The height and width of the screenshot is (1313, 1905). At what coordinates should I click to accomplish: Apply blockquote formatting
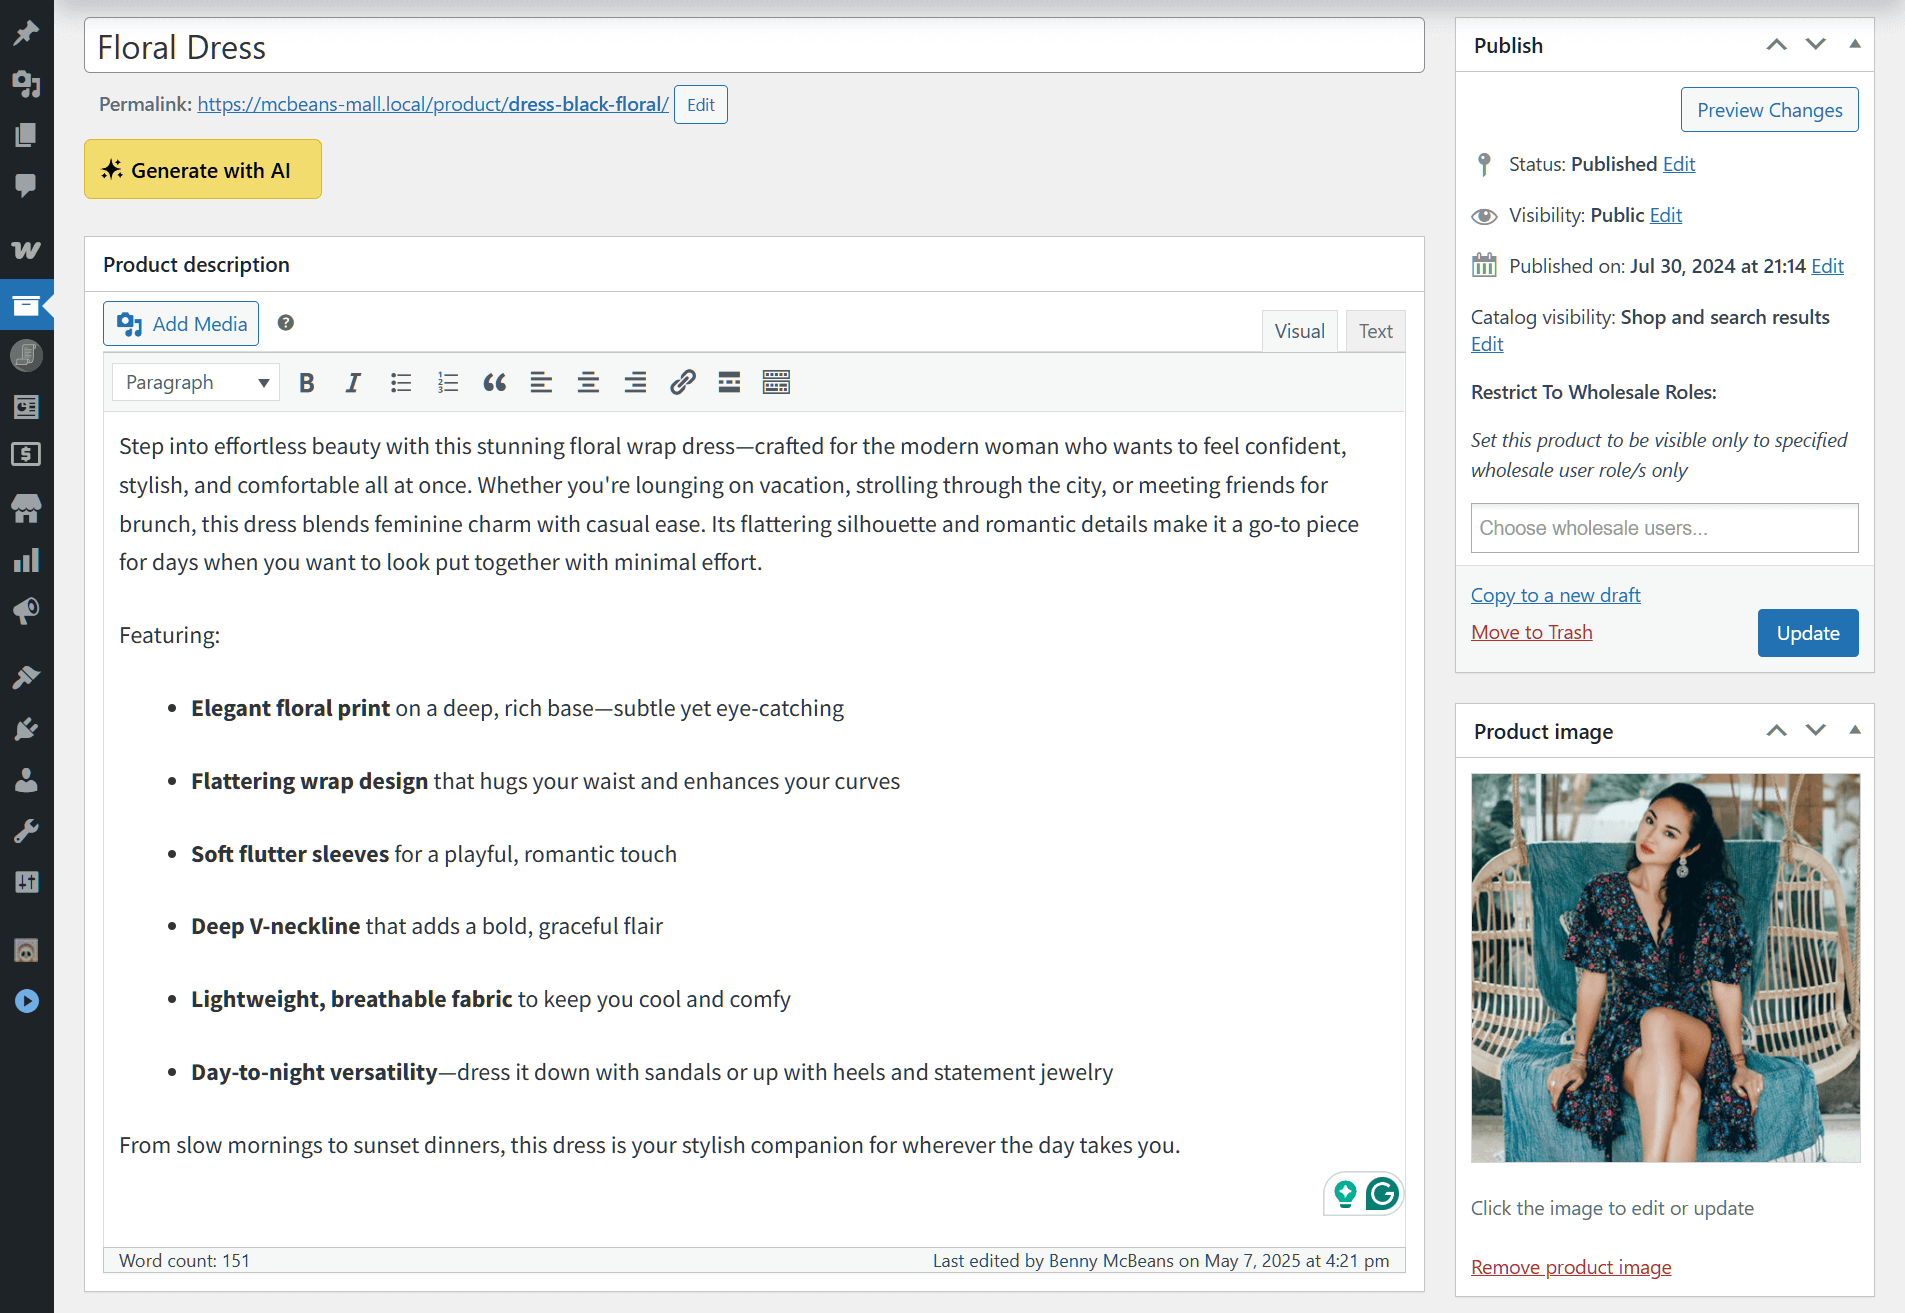pos(494,383)
